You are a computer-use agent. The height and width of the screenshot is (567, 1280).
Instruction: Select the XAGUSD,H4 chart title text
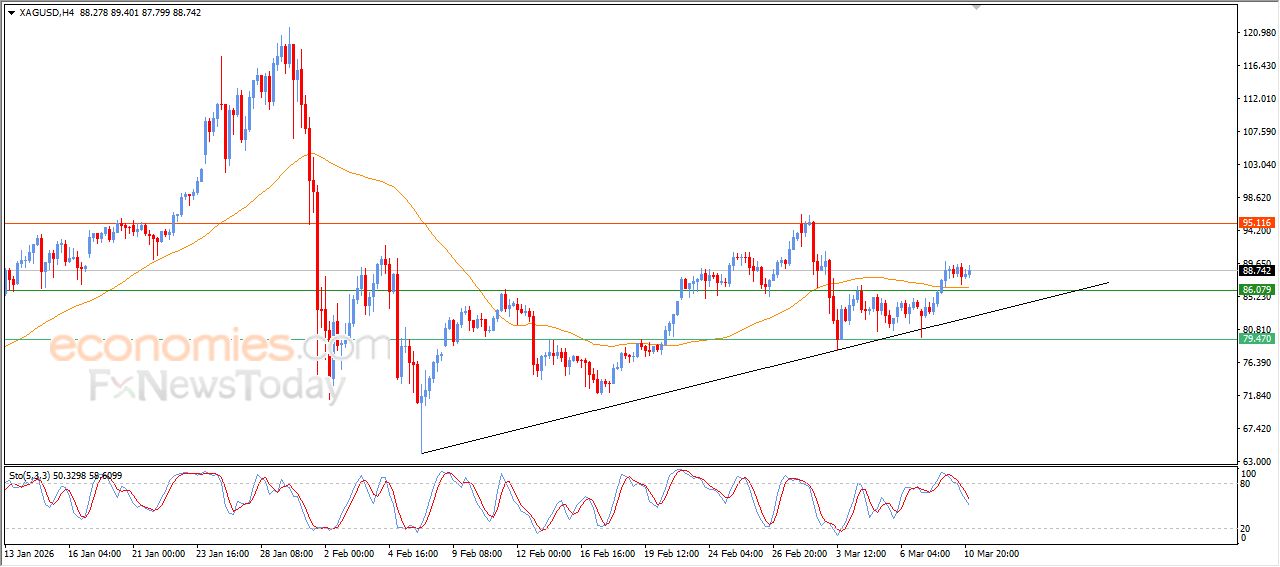pos(45,13)
